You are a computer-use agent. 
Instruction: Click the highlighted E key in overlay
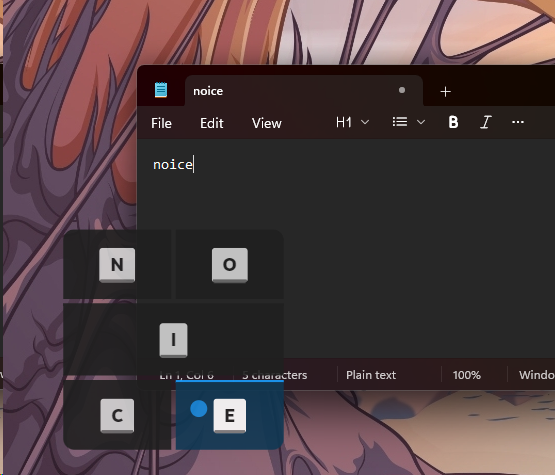pos(230,416)
